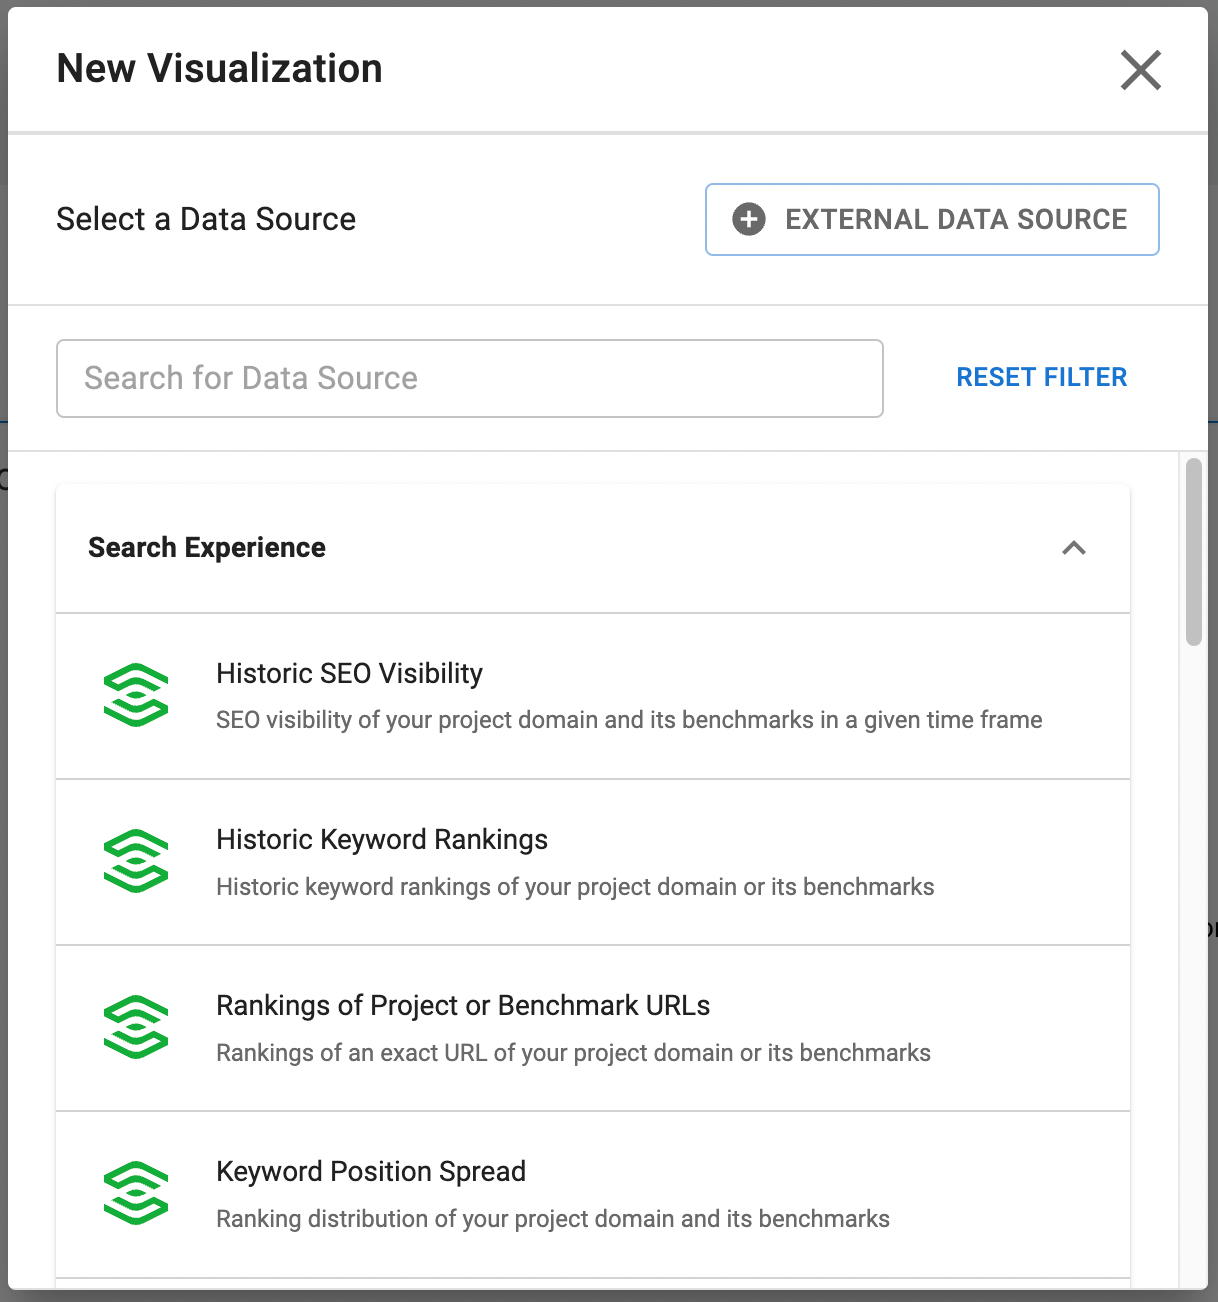
Task: Click the 'Rankings of an exact URL' description
Action: 573,1053
